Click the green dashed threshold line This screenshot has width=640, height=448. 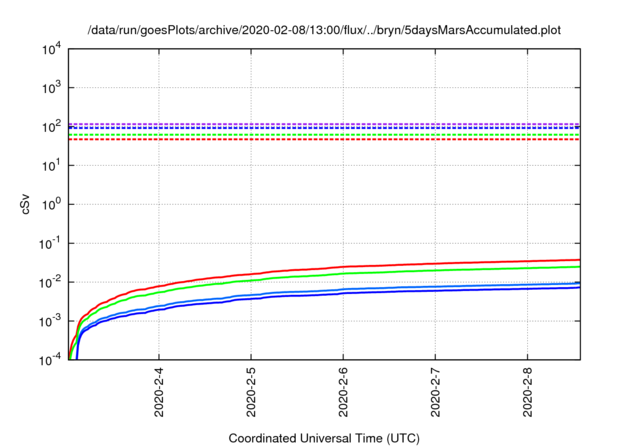(324, 135)
